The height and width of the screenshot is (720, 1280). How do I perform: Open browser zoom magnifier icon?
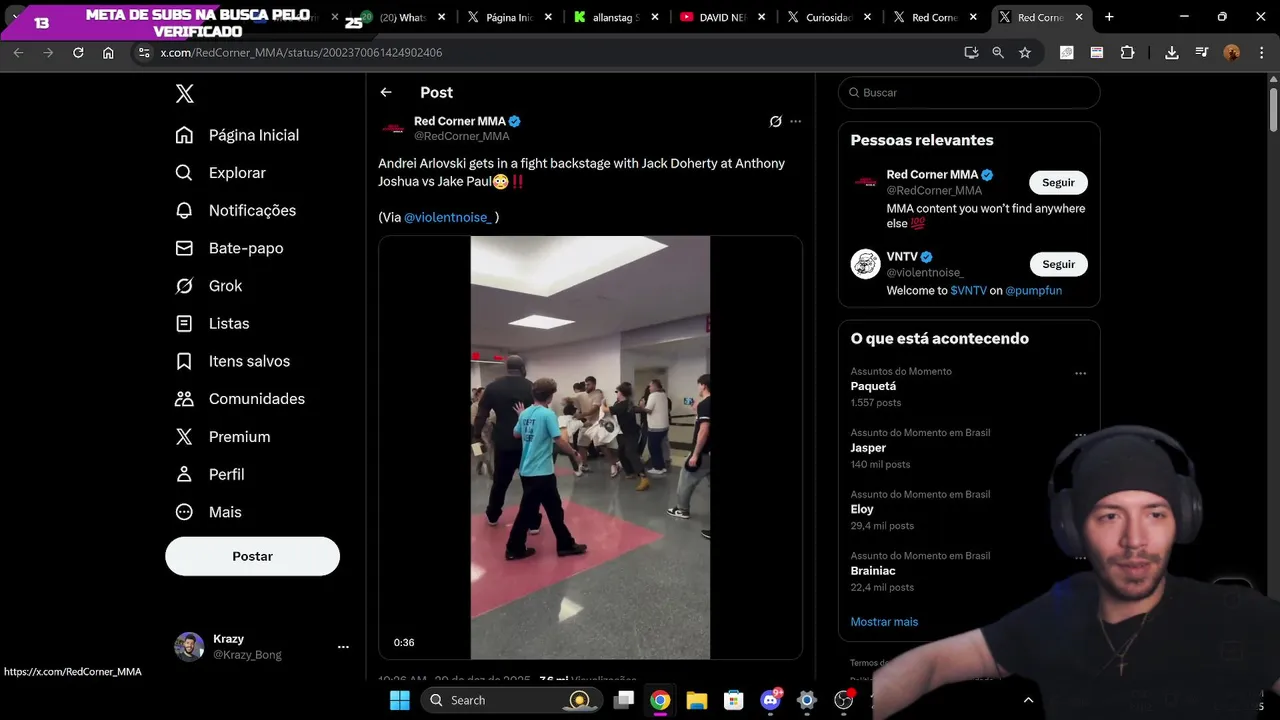pos(998,52)
